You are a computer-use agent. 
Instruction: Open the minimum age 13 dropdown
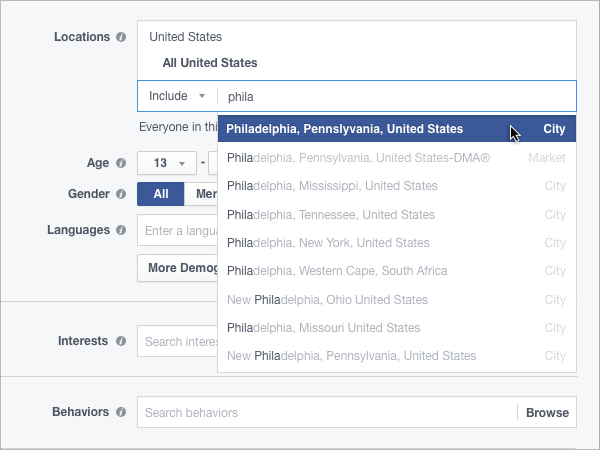[x=167, y=163]
